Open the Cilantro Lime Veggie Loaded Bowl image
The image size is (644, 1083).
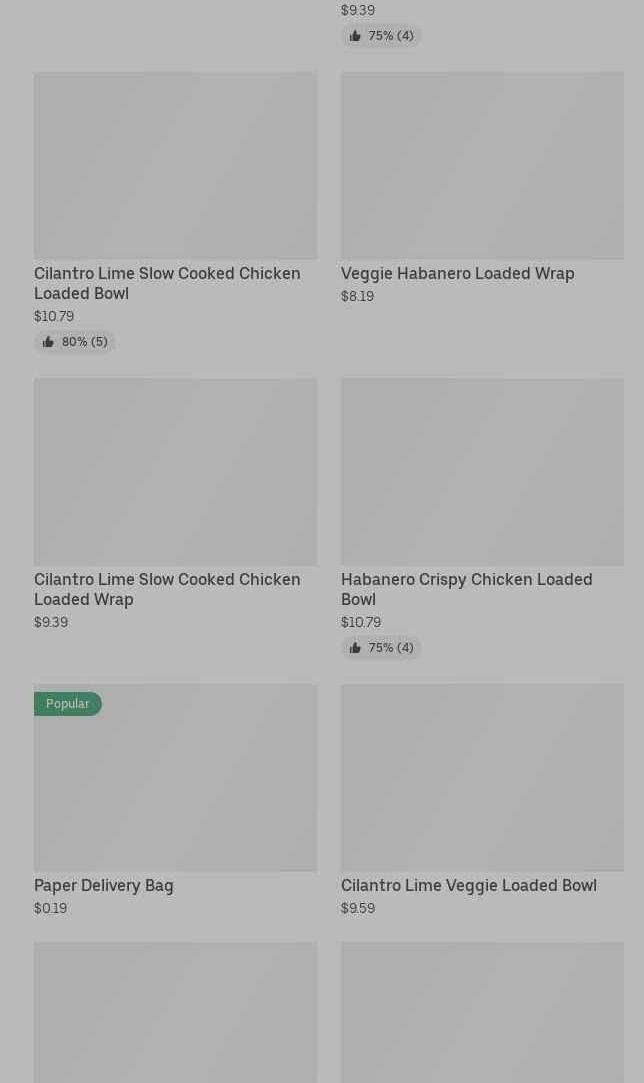(x=482, y=777)
